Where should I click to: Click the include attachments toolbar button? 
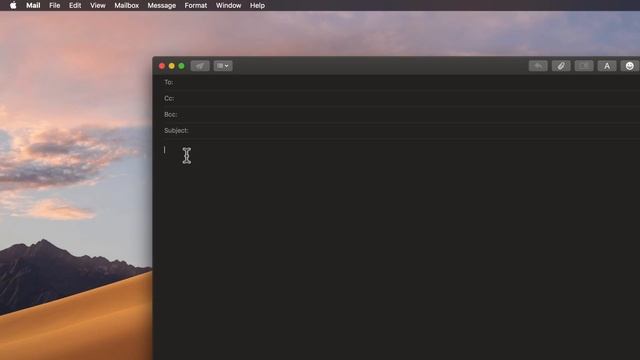(584, 66)
